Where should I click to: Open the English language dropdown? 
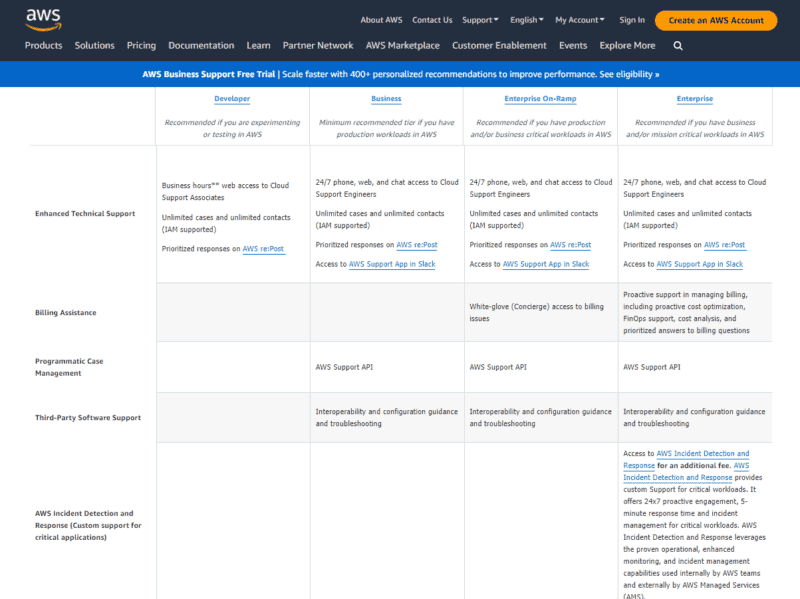(528, 18)
